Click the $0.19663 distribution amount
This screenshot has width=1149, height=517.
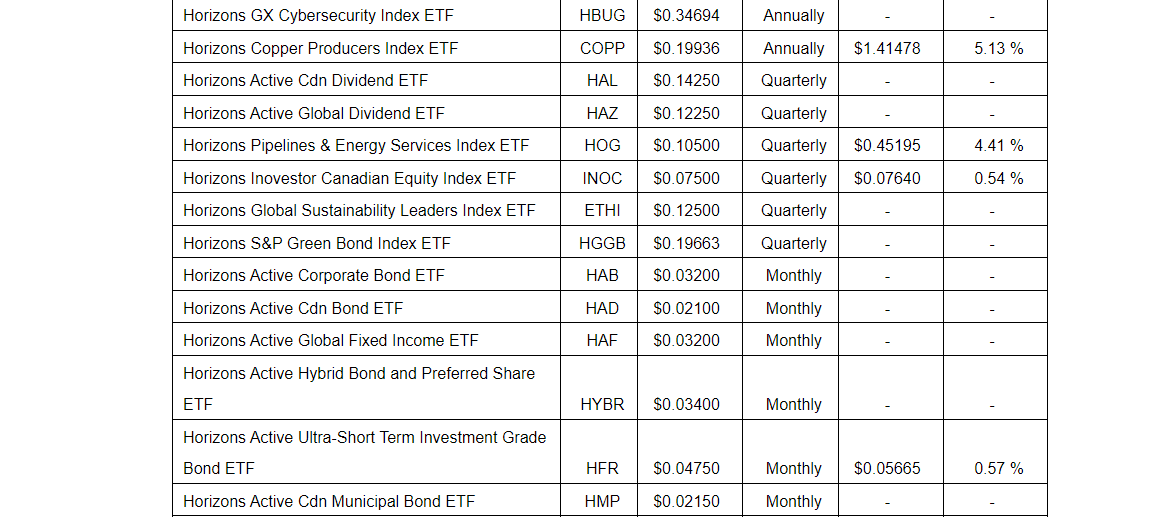(686, 243)
